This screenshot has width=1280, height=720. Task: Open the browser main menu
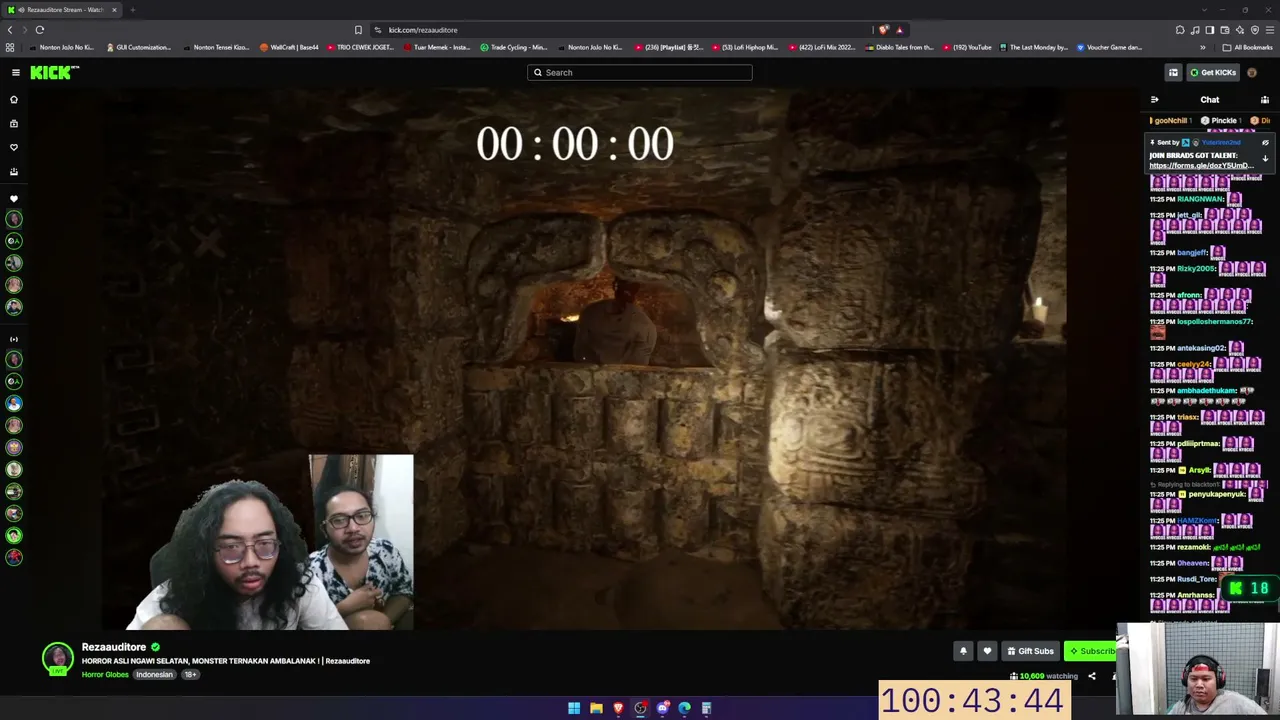tap(1270, 30)
